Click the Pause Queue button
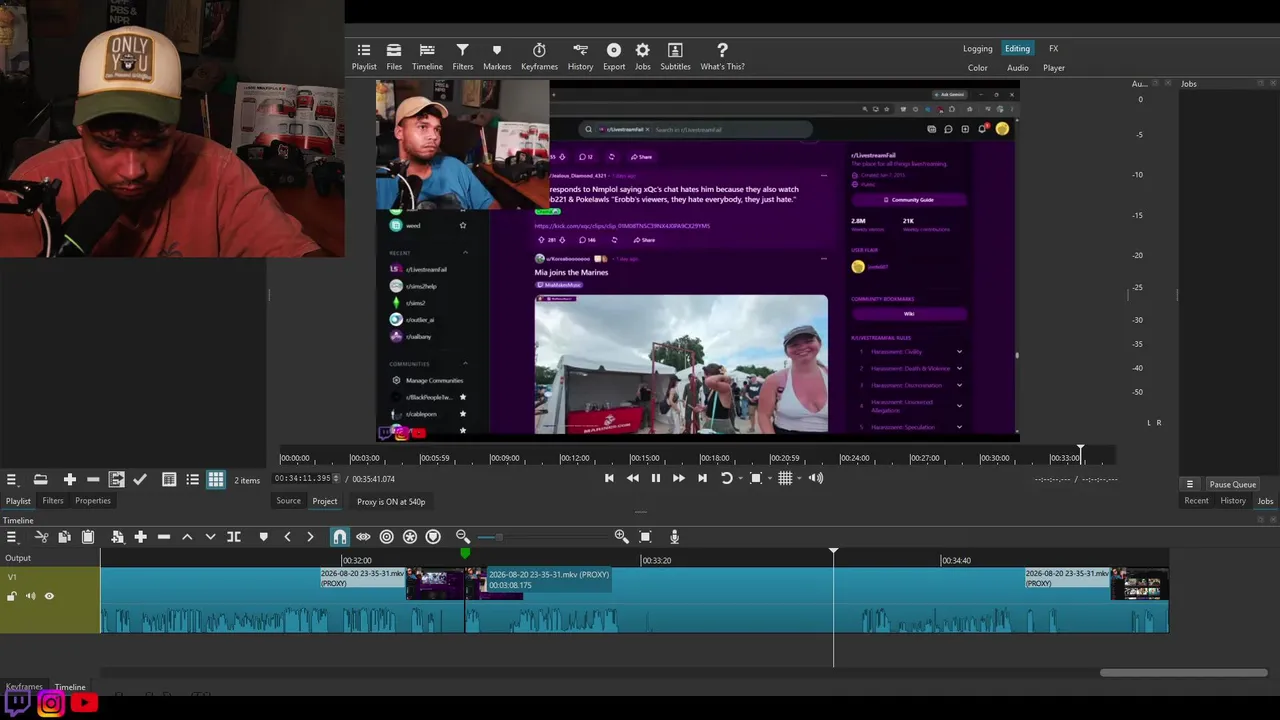This screenshot has height=720, width=1280. pyautogui.click(x=1233, y=484)
